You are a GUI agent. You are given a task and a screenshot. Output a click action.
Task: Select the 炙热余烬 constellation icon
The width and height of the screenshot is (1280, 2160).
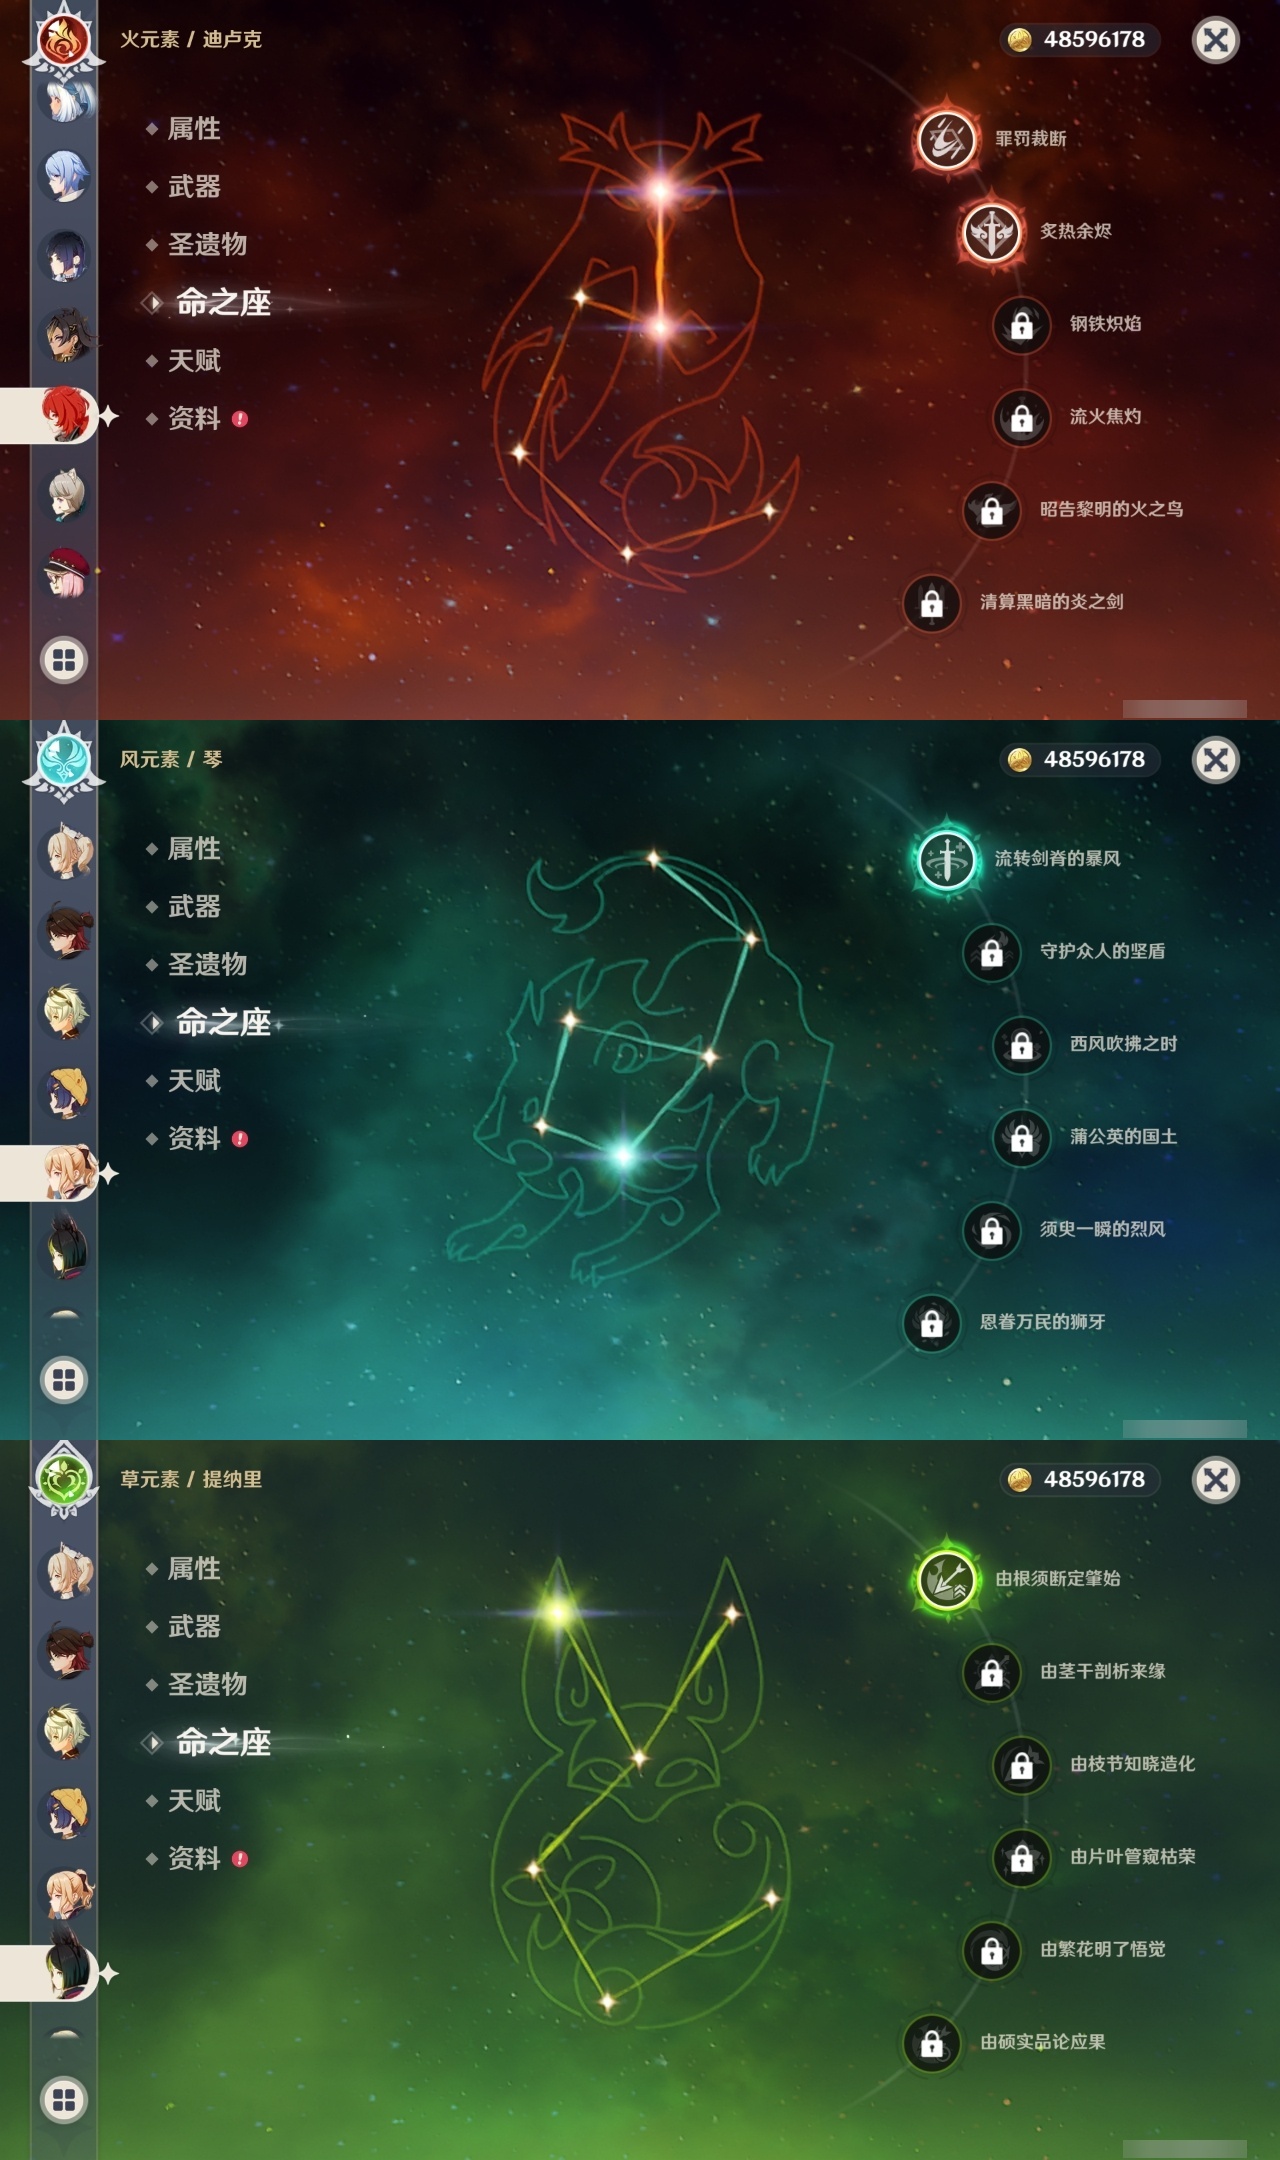click(991, 232)
